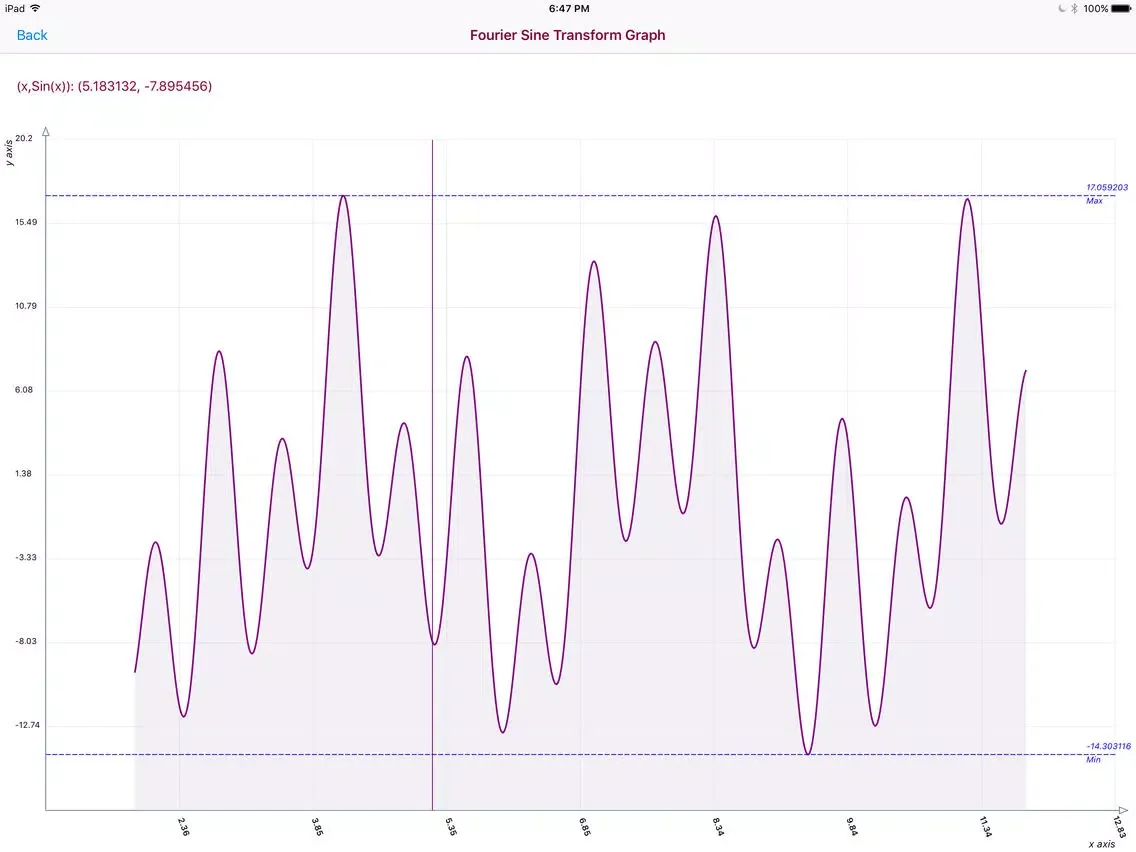Click the x-axis label 11.34
This screenshot has width=1136, height=852.
pyautogui.click(x=985, y=827)
